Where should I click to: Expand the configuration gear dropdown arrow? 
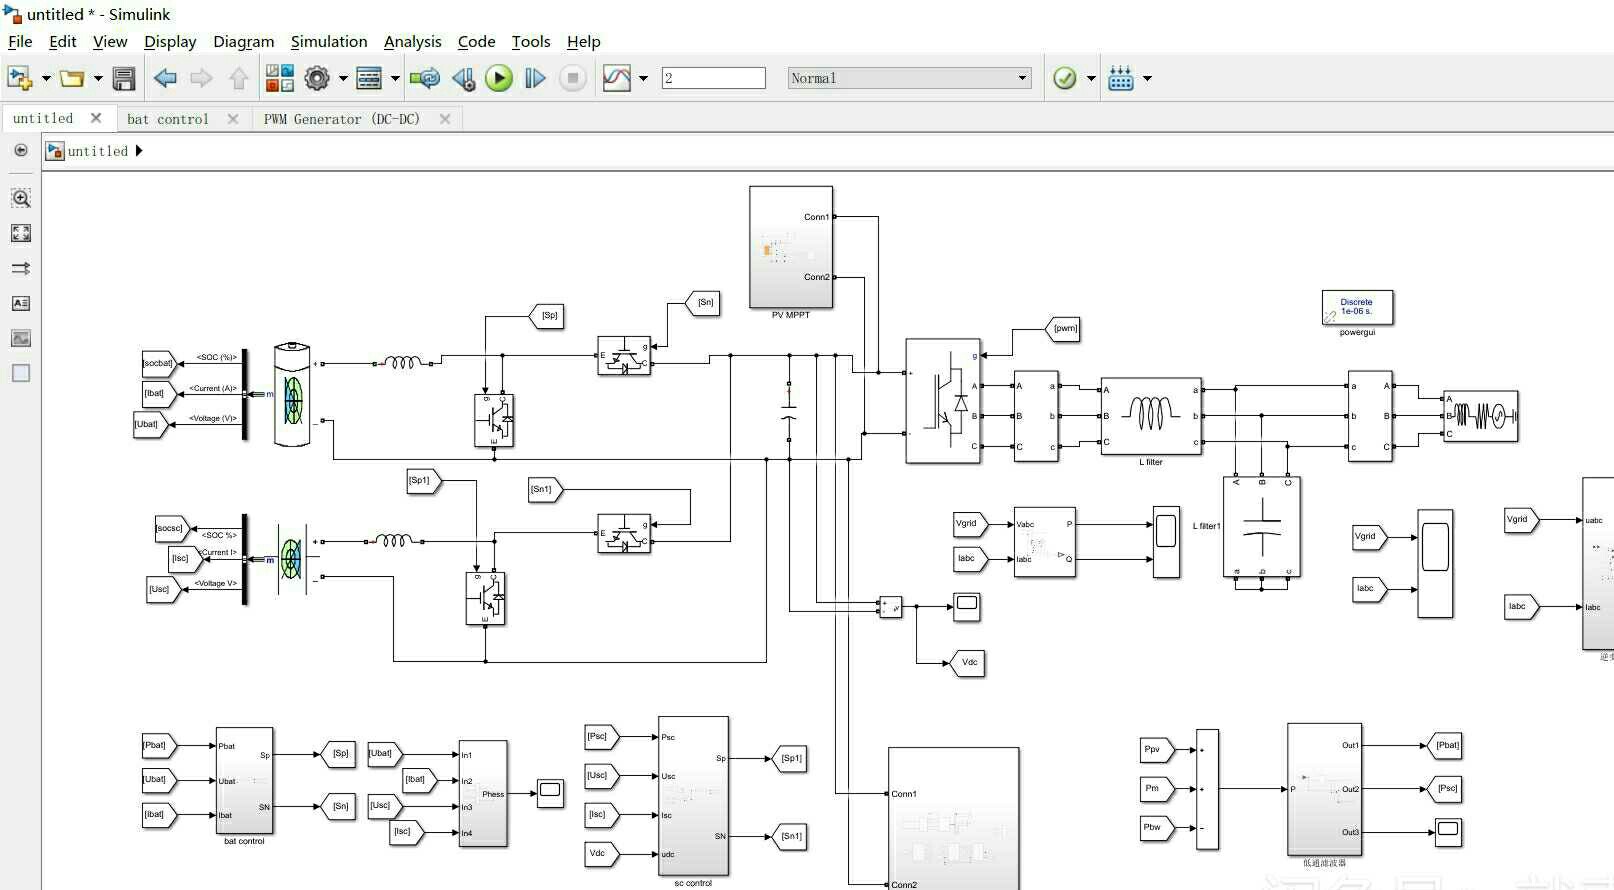coord(343,78)
